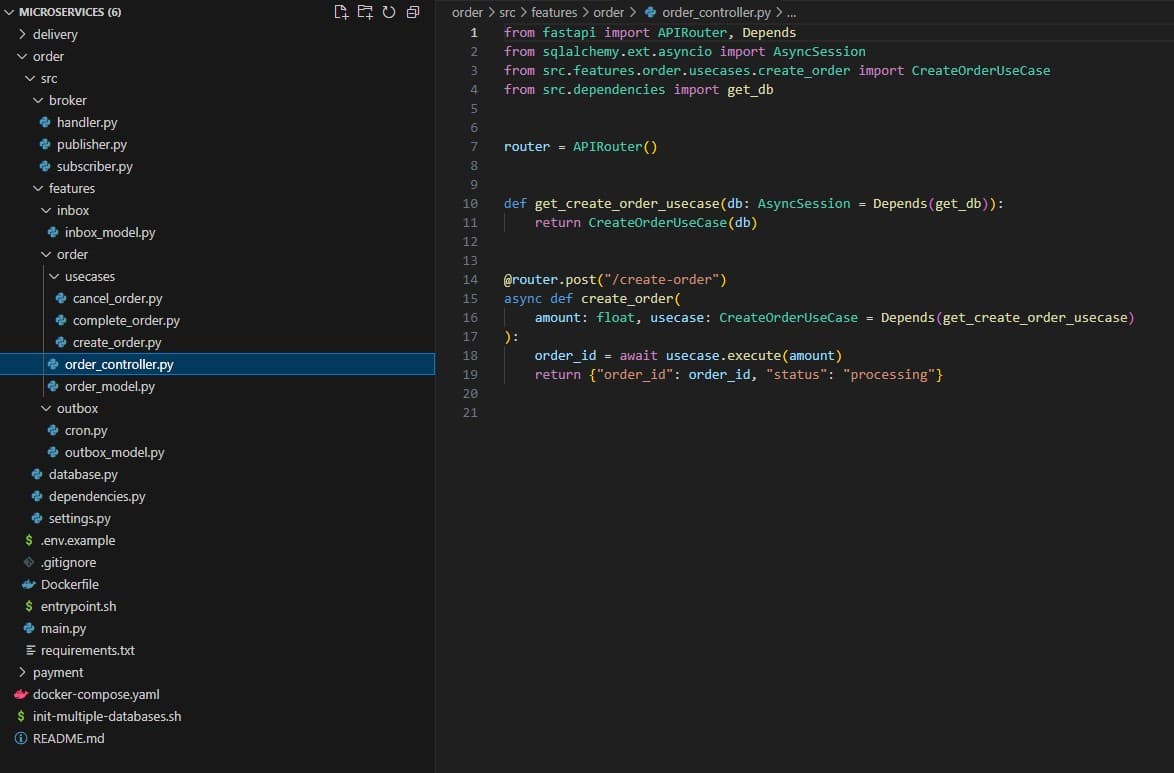
Task: Expand the payment folder
Action: 22,673
